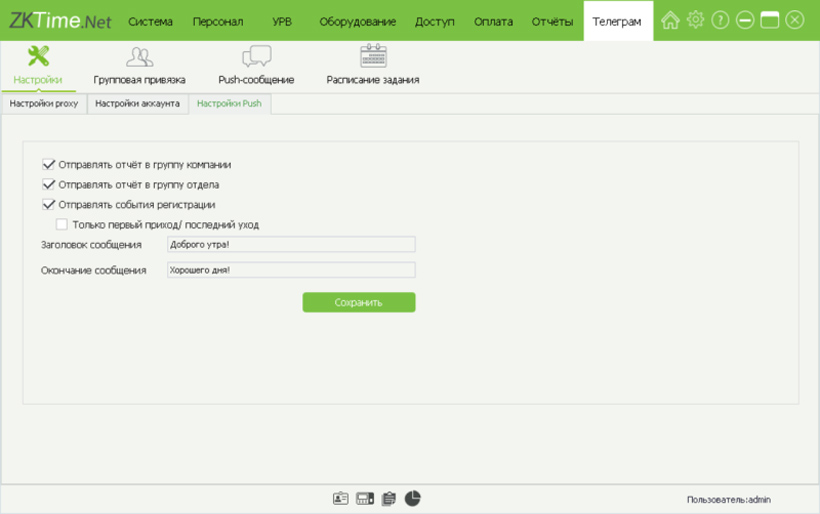
Task: Click the Заголовок сообщения text field
Action: pos(290,244)
